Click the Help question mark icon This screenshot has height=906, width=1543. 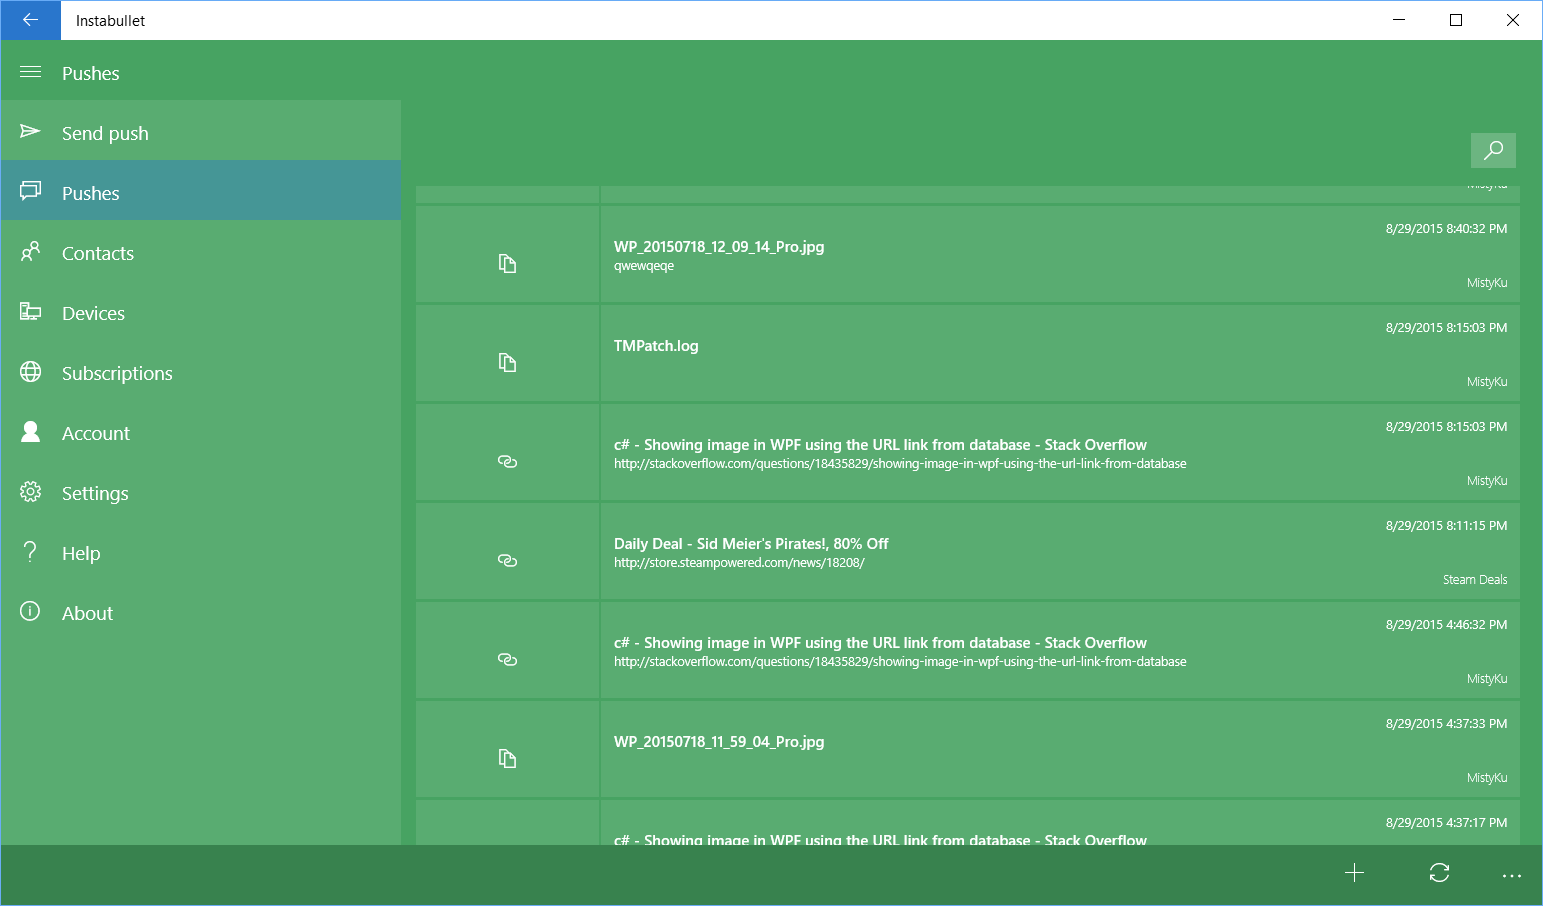(x=30, y=552)
